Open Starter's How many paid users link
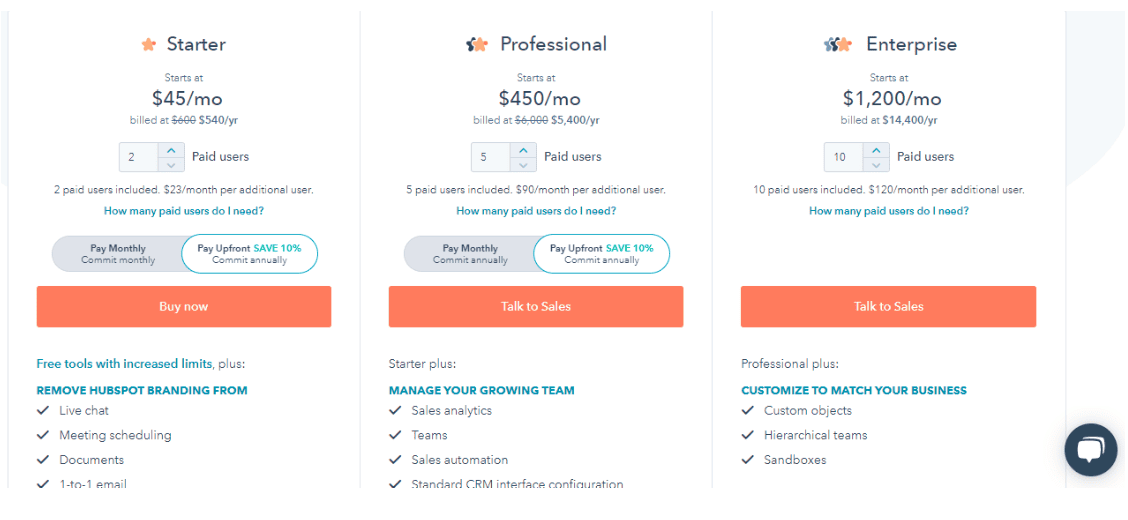 184,211
